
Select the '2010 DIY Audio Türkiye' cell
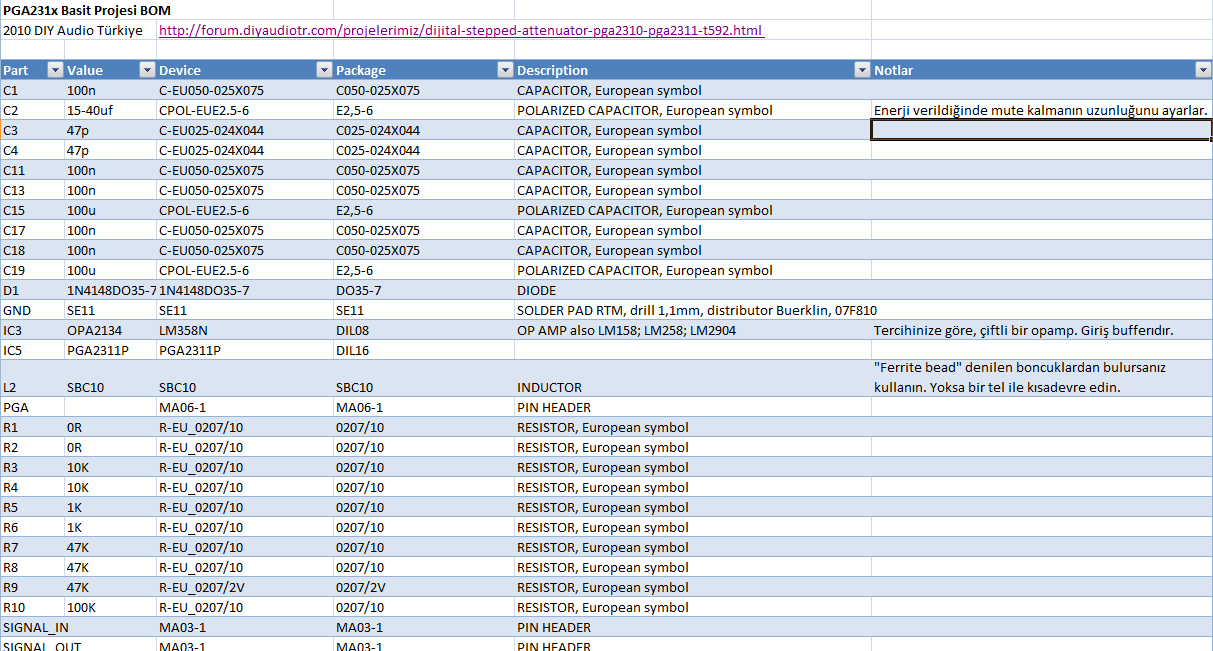click(73, 31)
